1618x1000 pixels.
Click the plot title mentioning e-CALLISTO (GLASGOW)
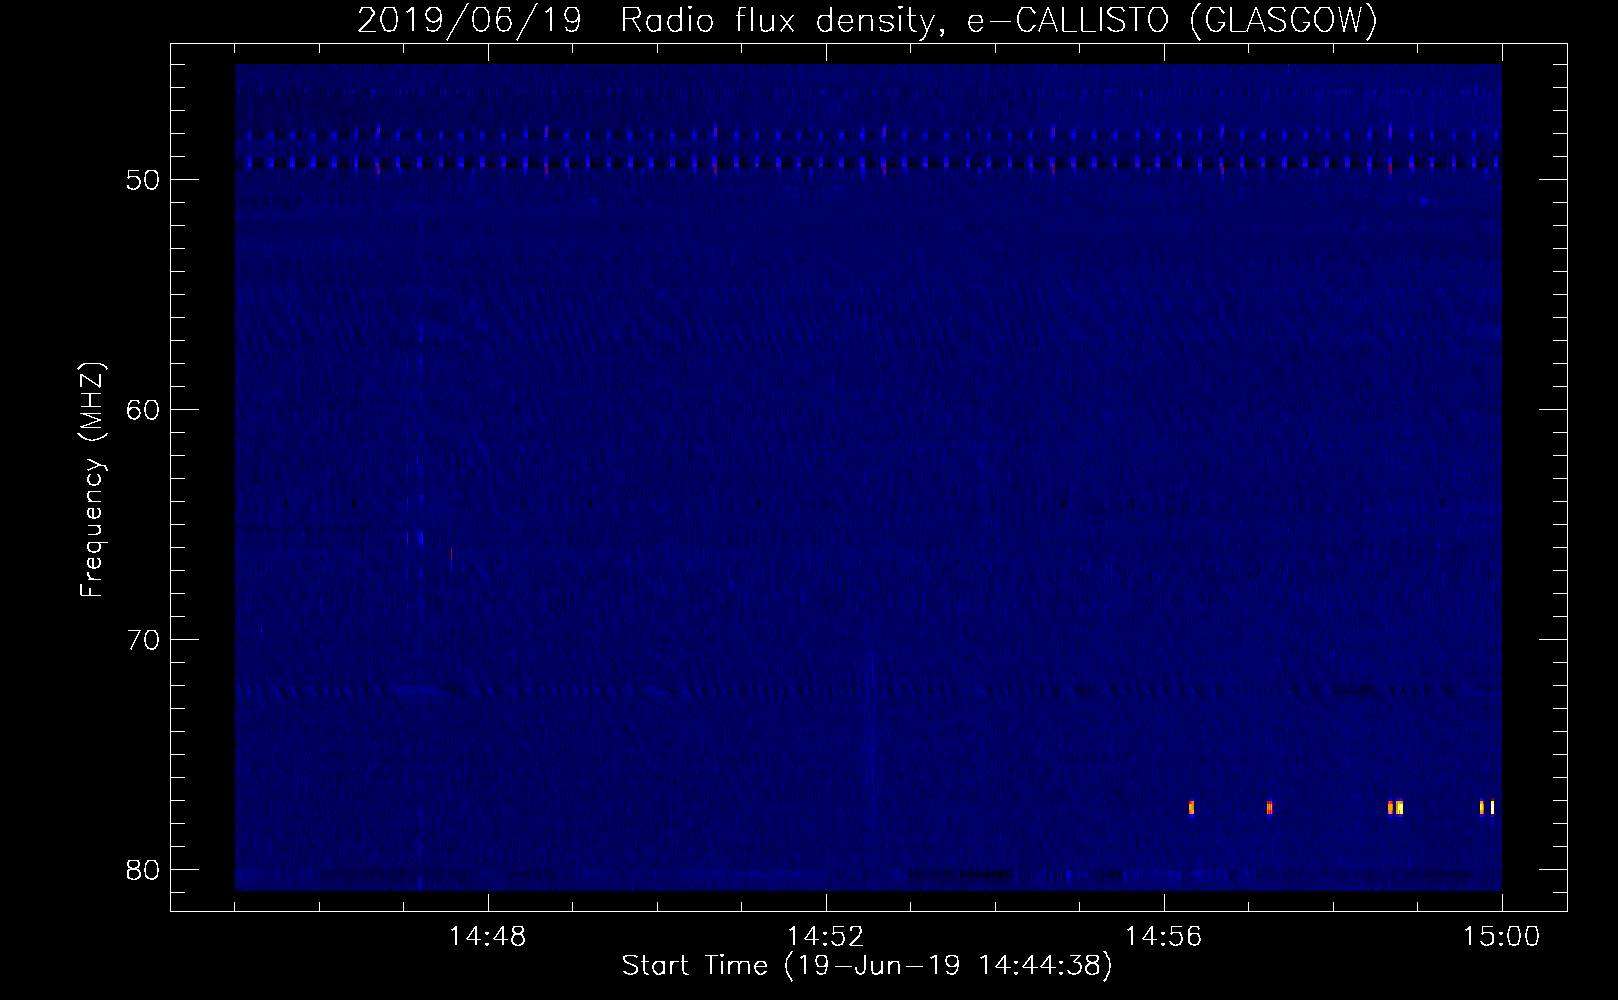click(x=867, y=20)
